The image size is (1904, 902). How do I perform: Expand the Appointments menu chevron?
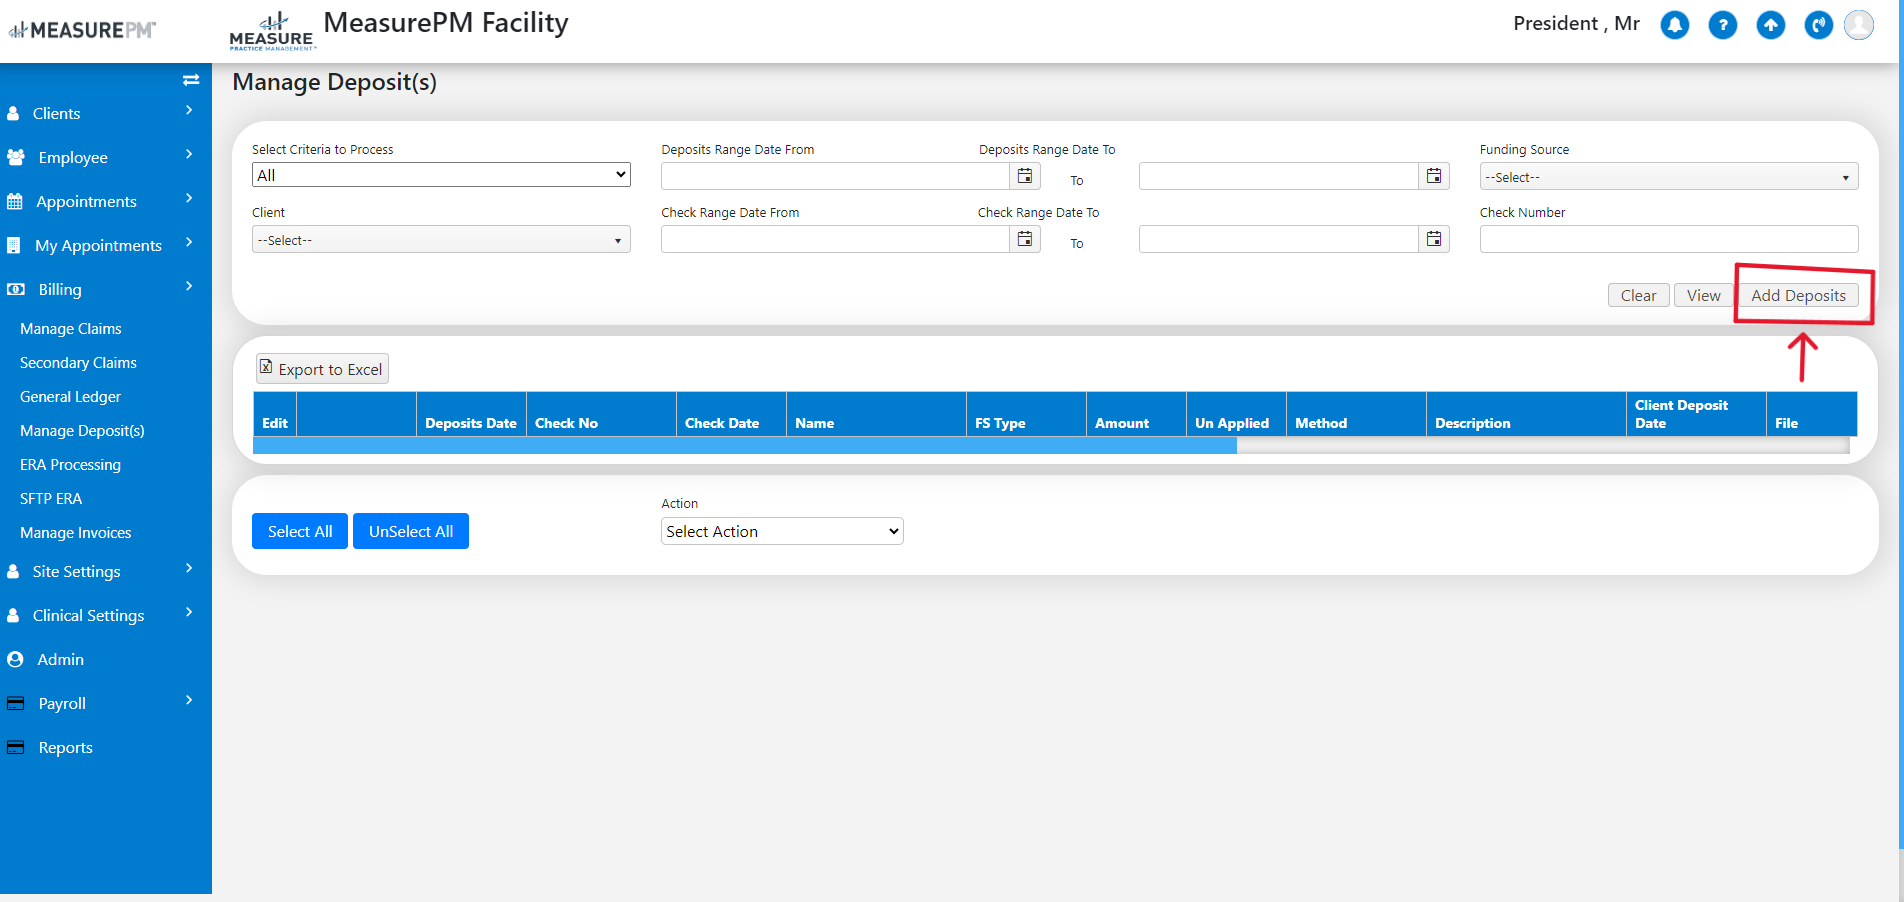pos(189,198)
